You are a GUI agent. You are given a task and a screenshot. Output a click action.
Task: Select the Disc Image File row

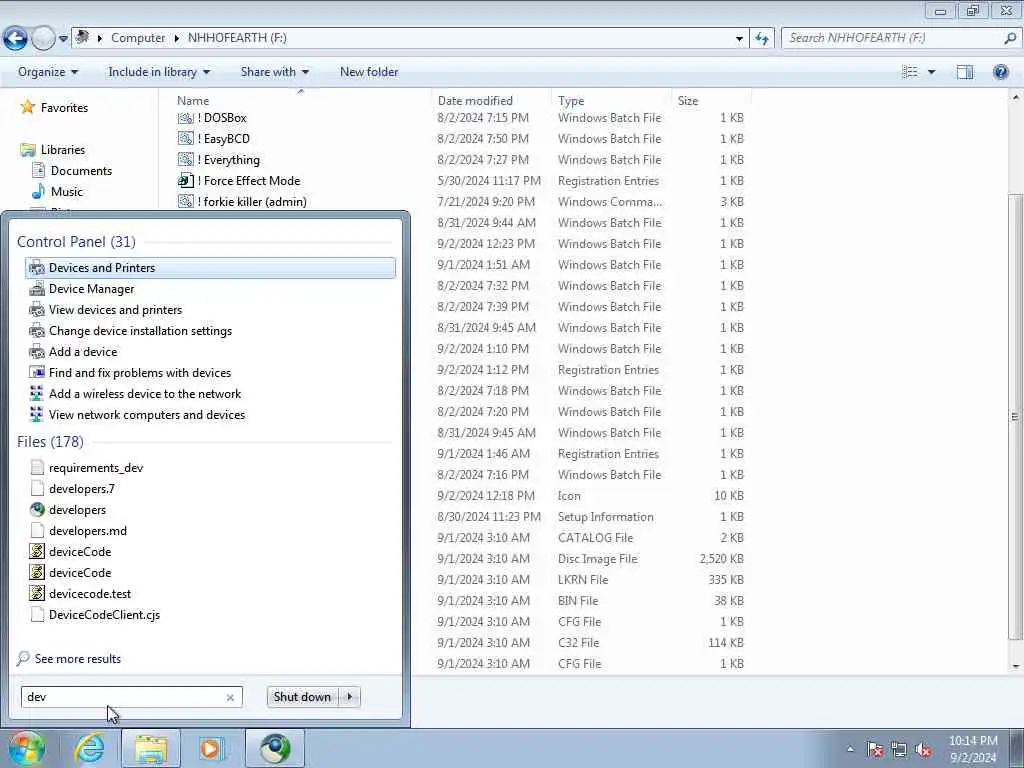point(591,558)
